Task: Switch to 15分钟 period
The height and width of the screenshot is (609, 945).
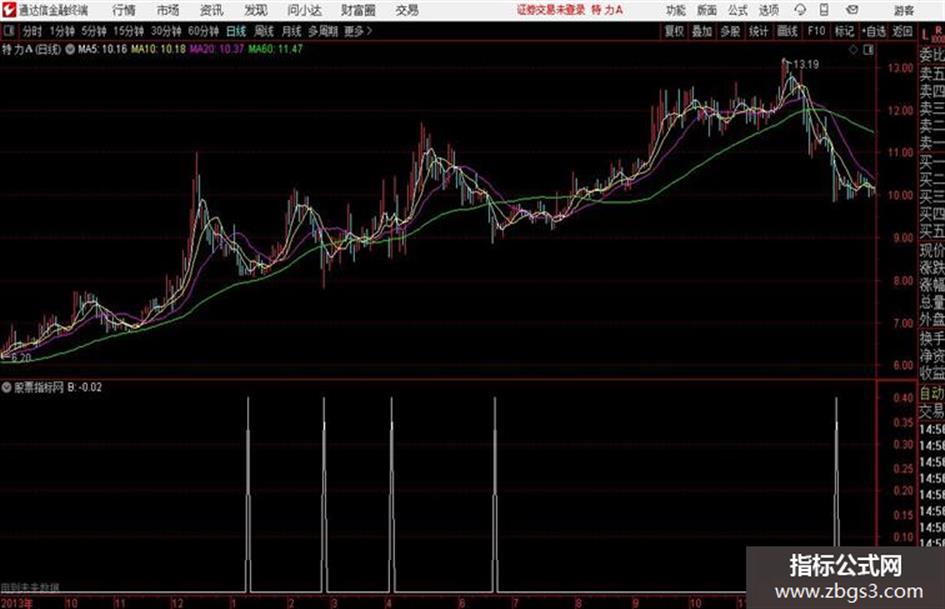Action: click(128, 31)
